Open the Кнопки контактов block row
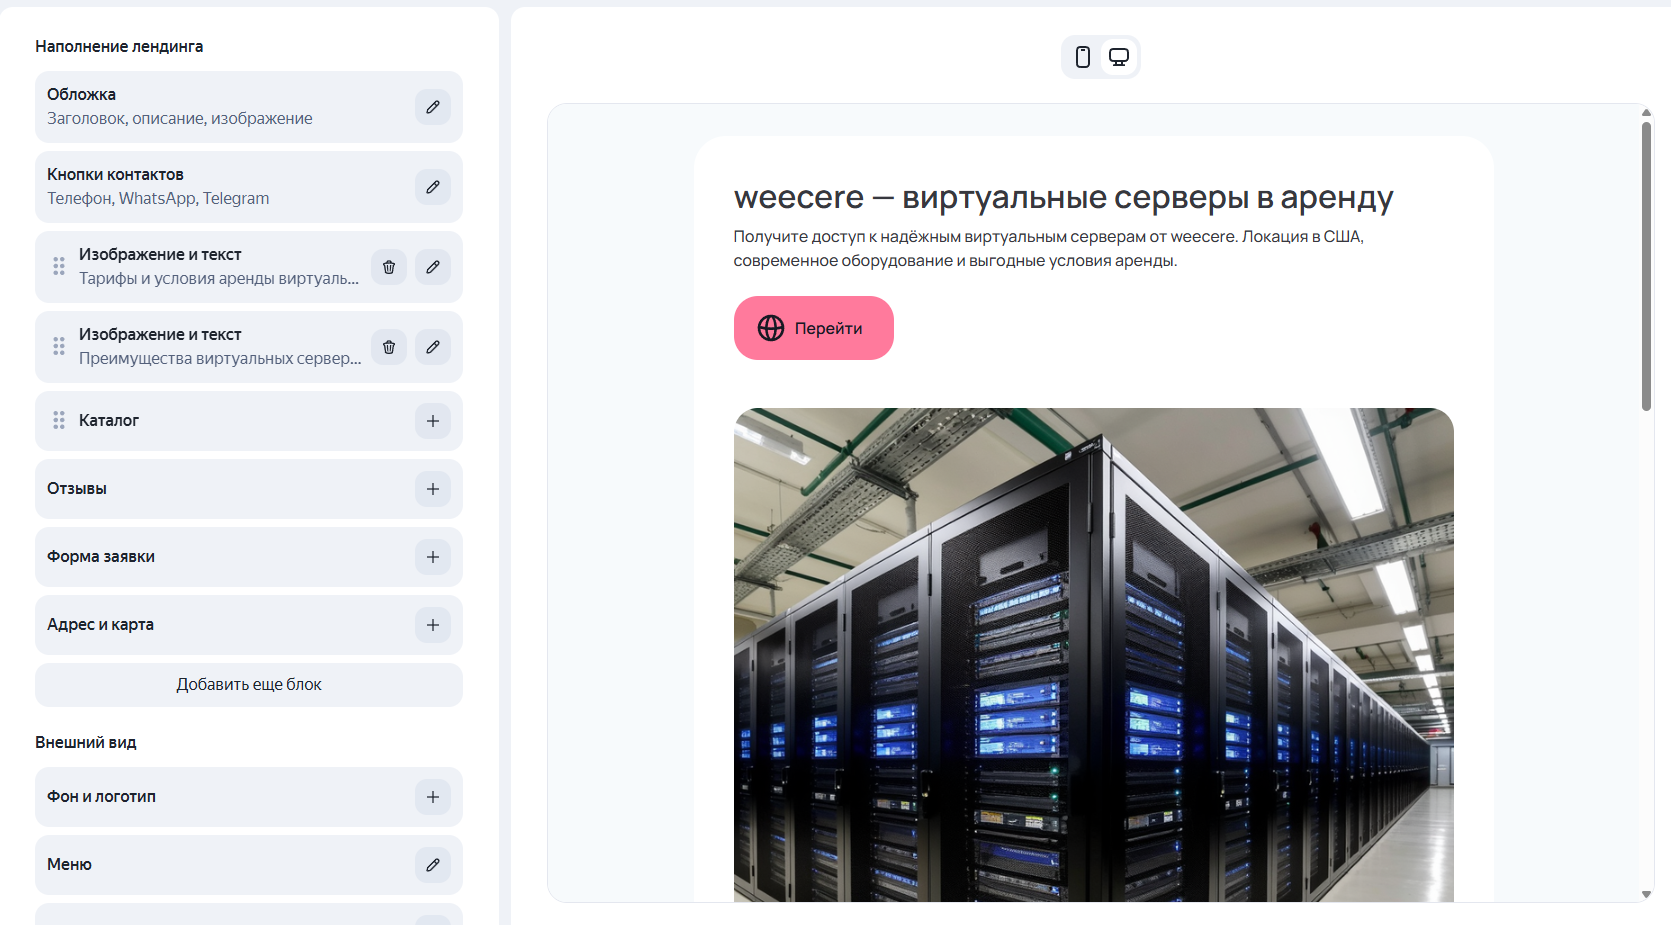The image size is (1671, 925). pos(249,187)
